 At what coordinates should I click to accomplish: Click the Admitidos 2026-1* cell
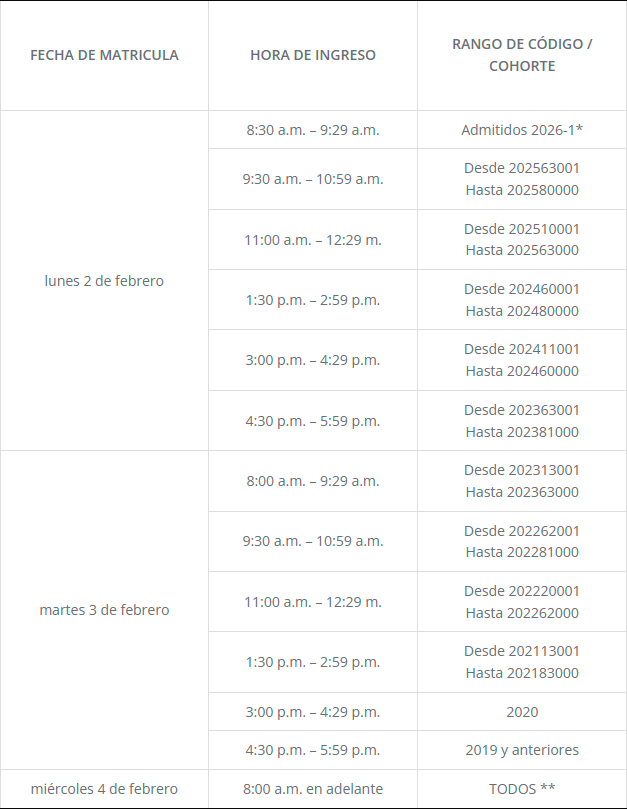522,130
